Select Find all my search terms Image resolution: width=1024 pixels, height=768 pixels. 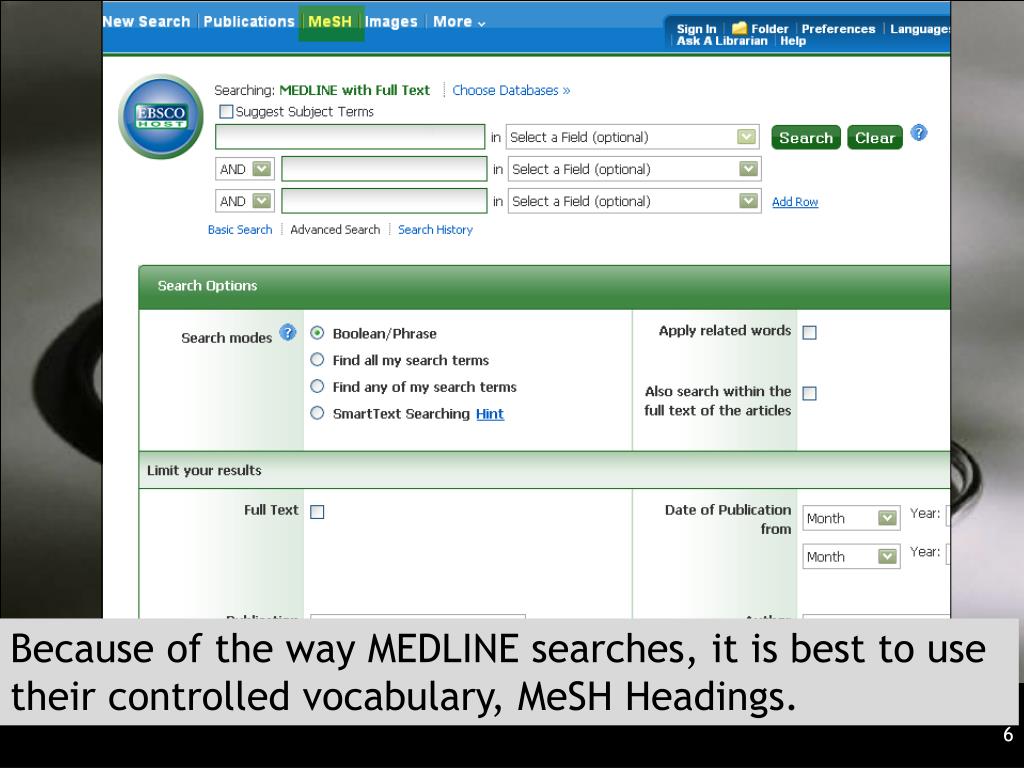click(317, 360)
